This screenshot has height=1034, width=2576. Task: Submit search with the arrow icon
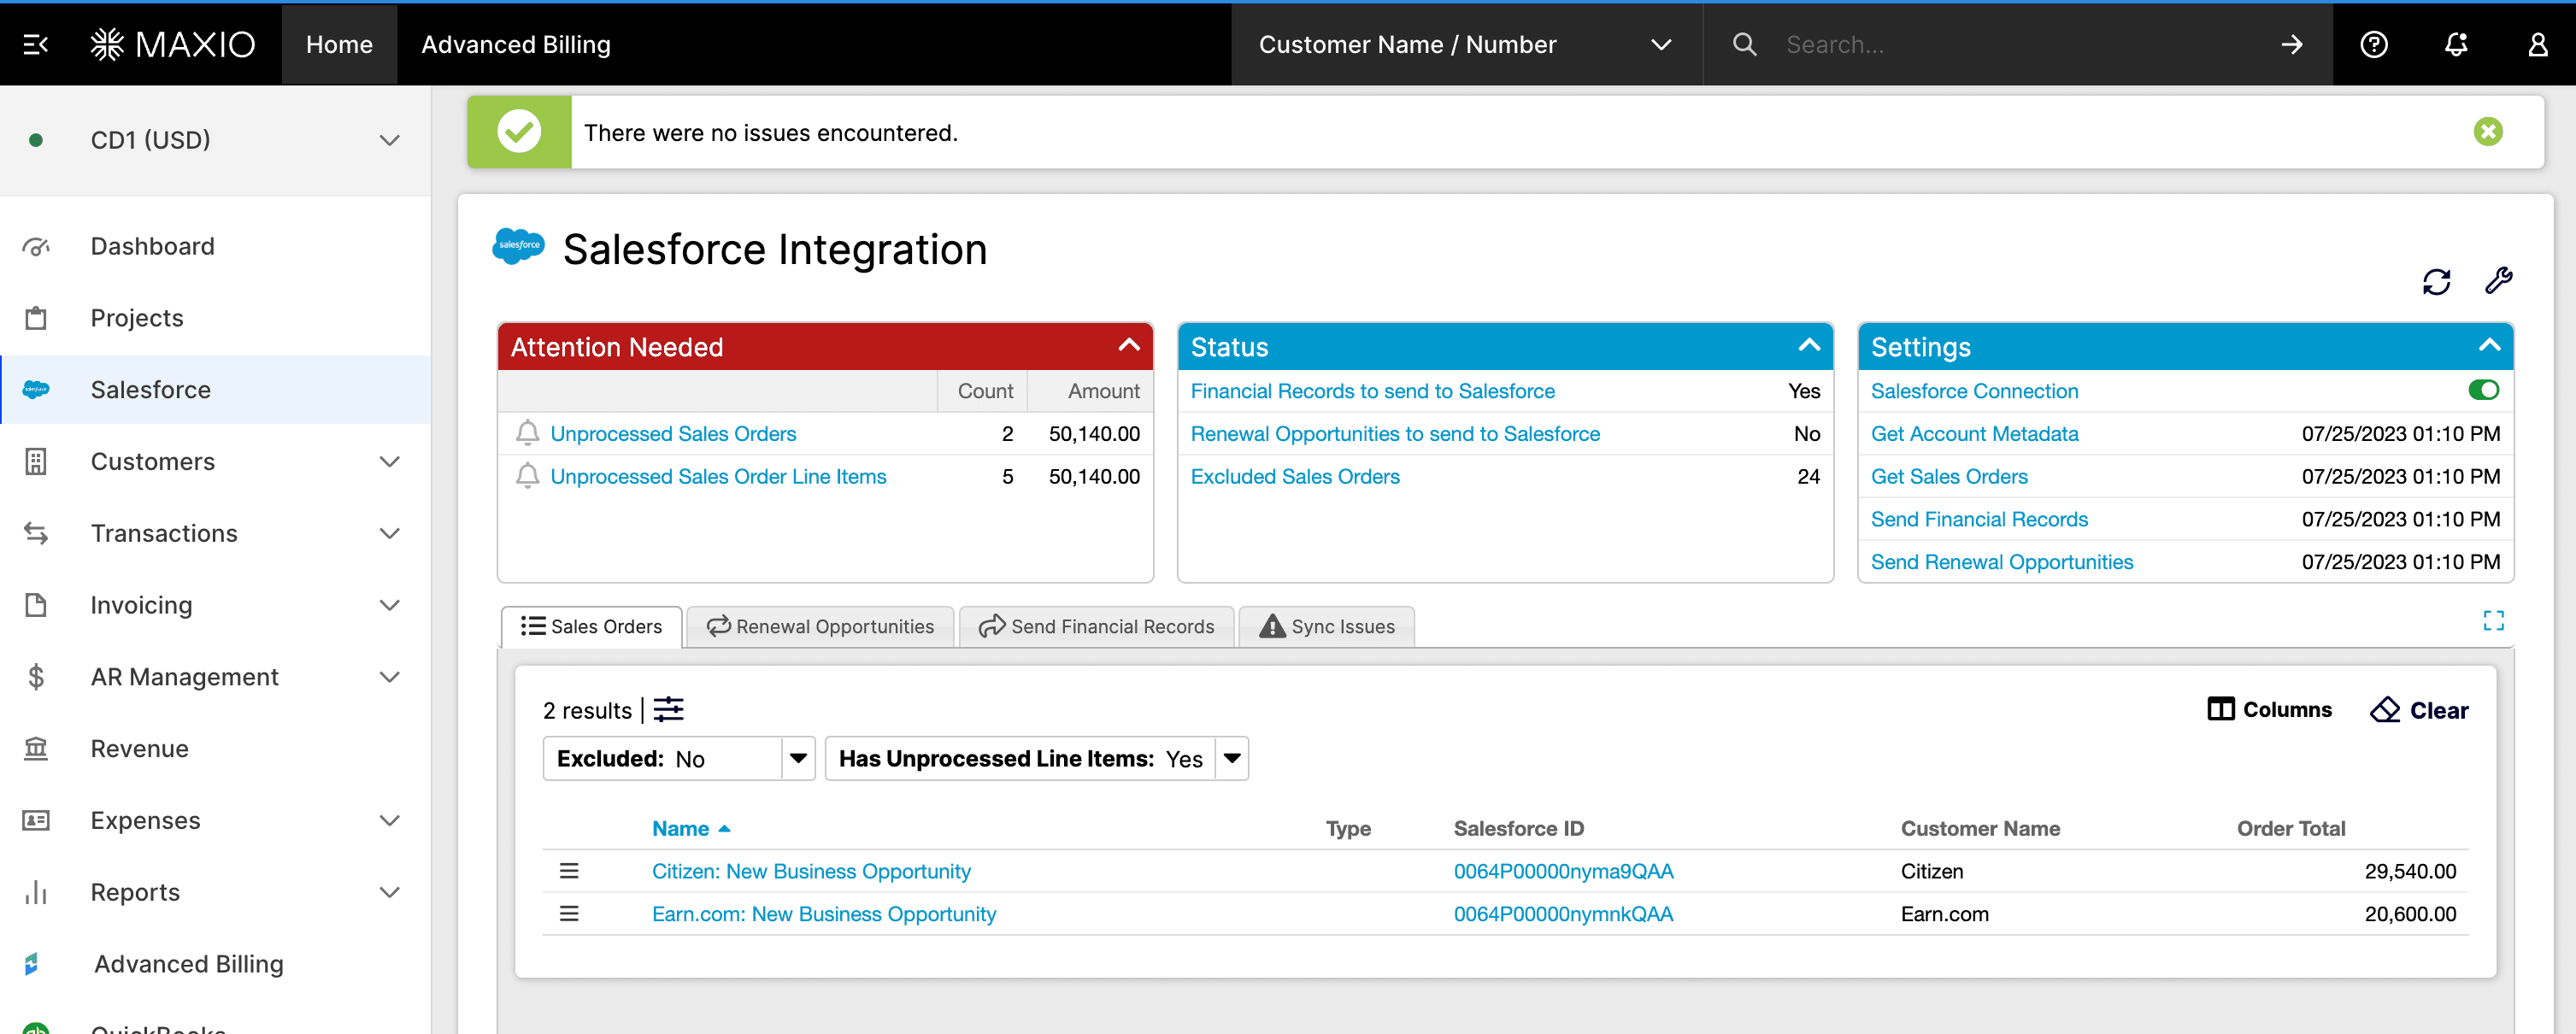2292,45
